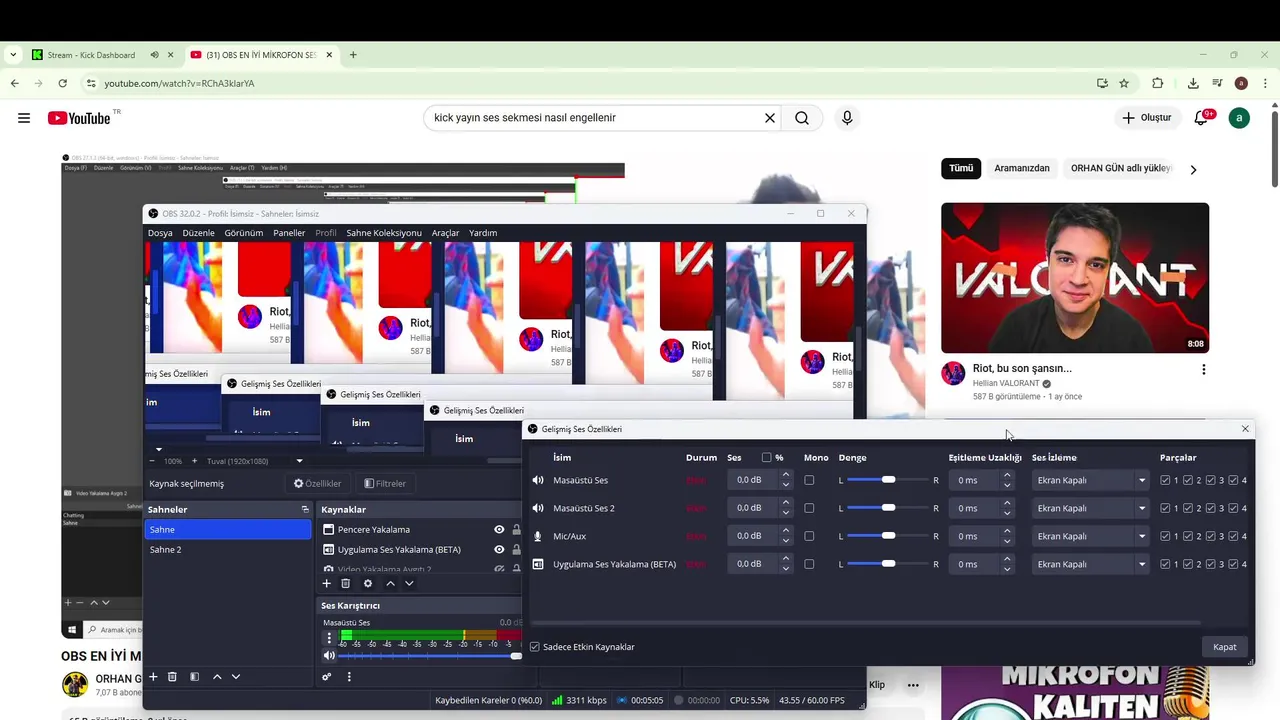Enable Mono for Masaüstü Ses
The height and width of the screenshot is (720, 1280).
tap(809, 480)
